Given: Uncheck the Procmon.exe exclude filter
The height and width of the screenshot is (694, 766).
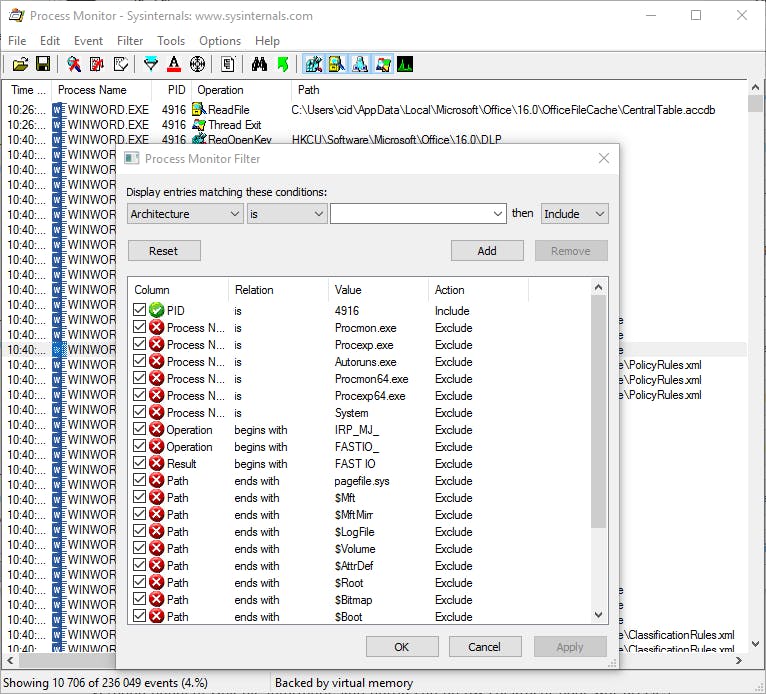Looking at the screenshot, I should [x=139, y=327].
